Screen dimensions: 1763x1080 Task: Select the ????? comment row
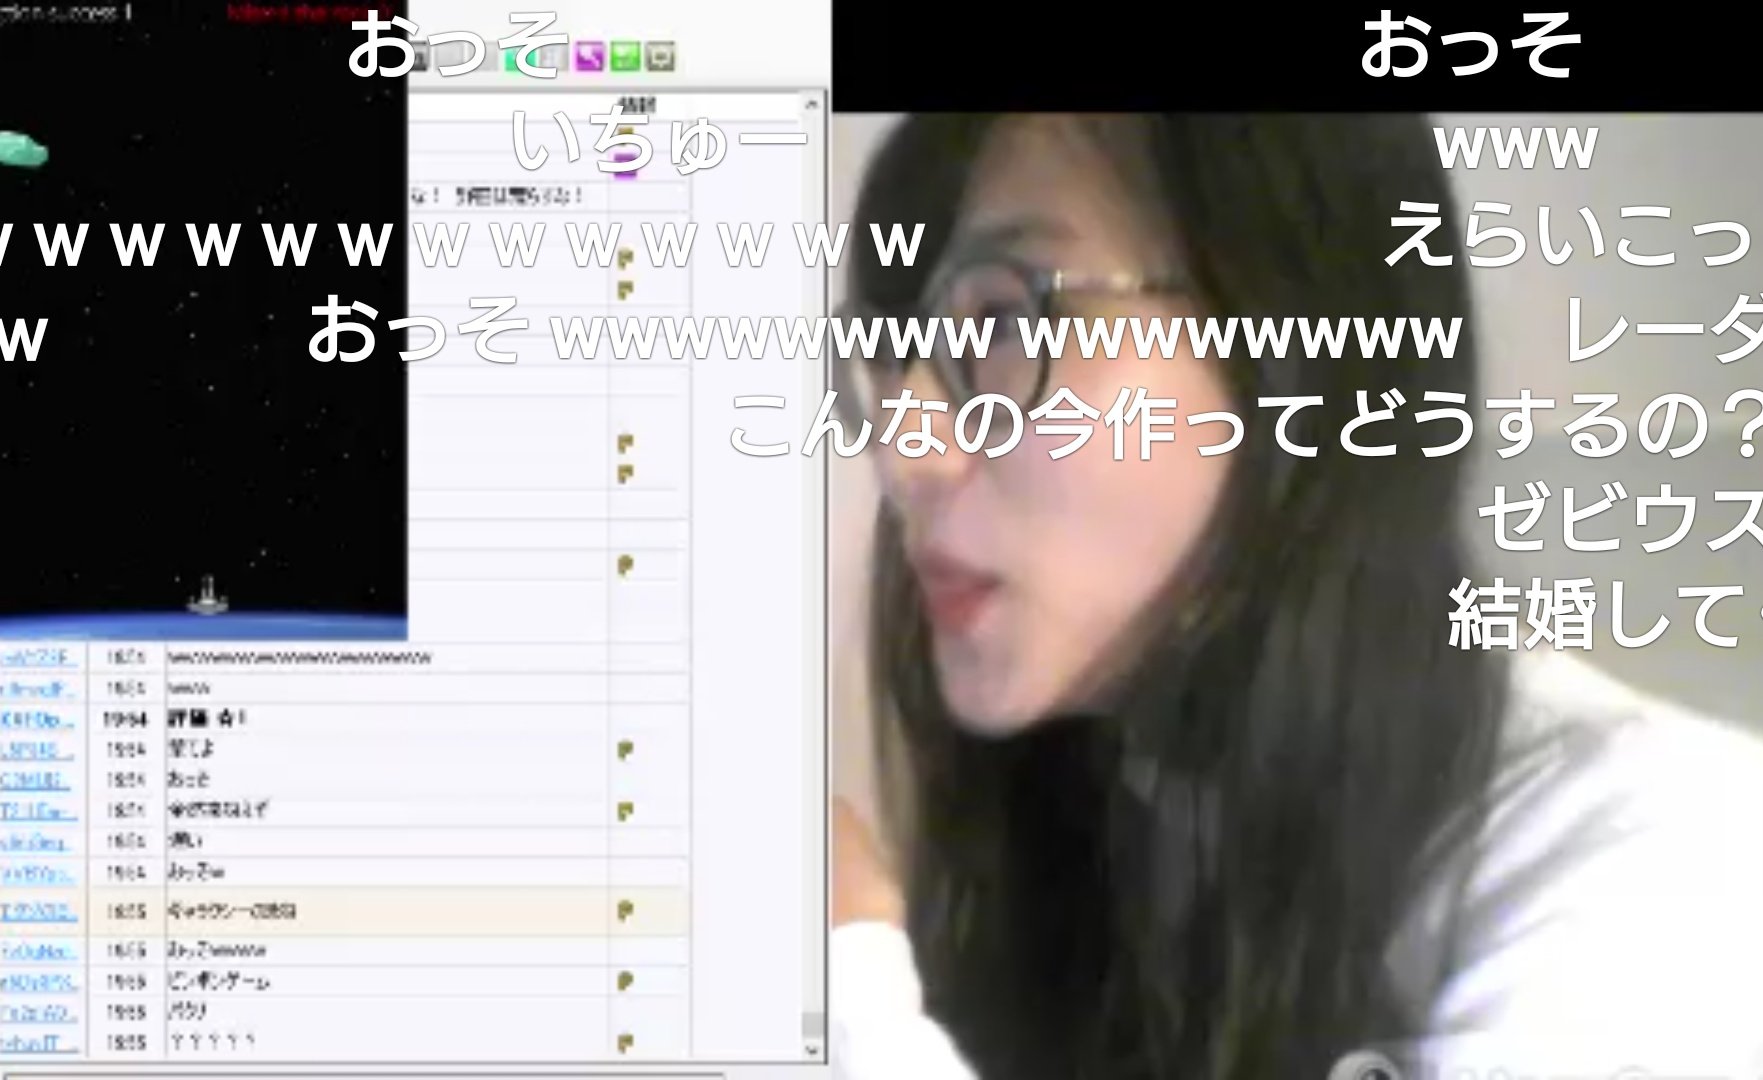(345, 1043)
